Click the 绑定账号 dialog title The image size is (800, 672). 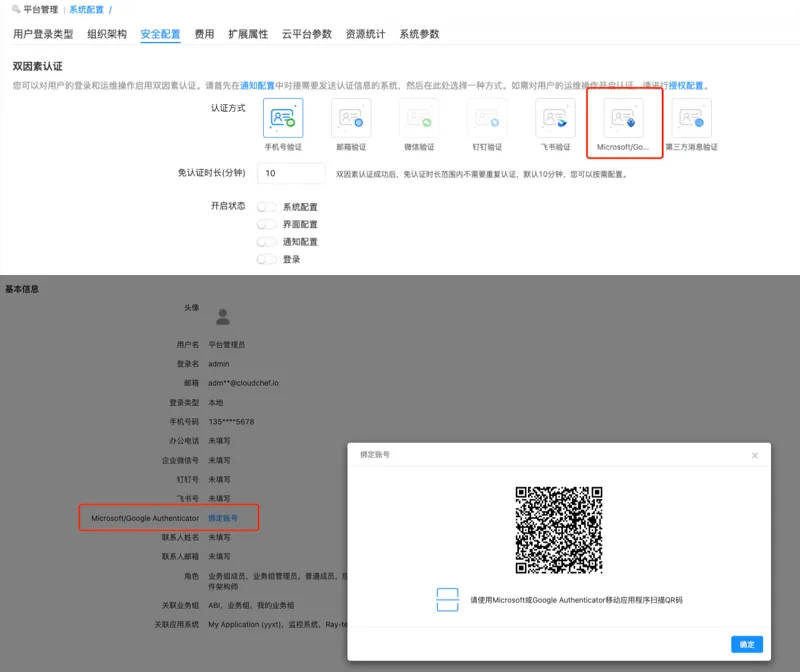point(375,454)
